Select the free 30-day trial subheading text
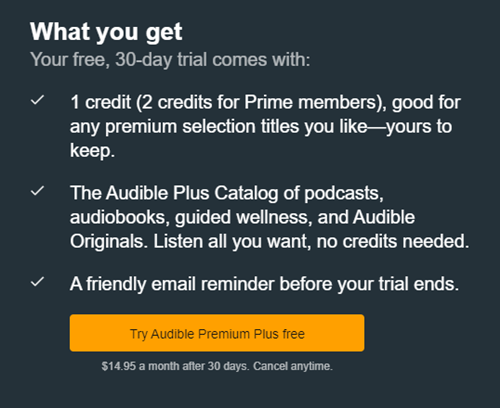This screenshot has height=408, width=500. pos(170,60)
